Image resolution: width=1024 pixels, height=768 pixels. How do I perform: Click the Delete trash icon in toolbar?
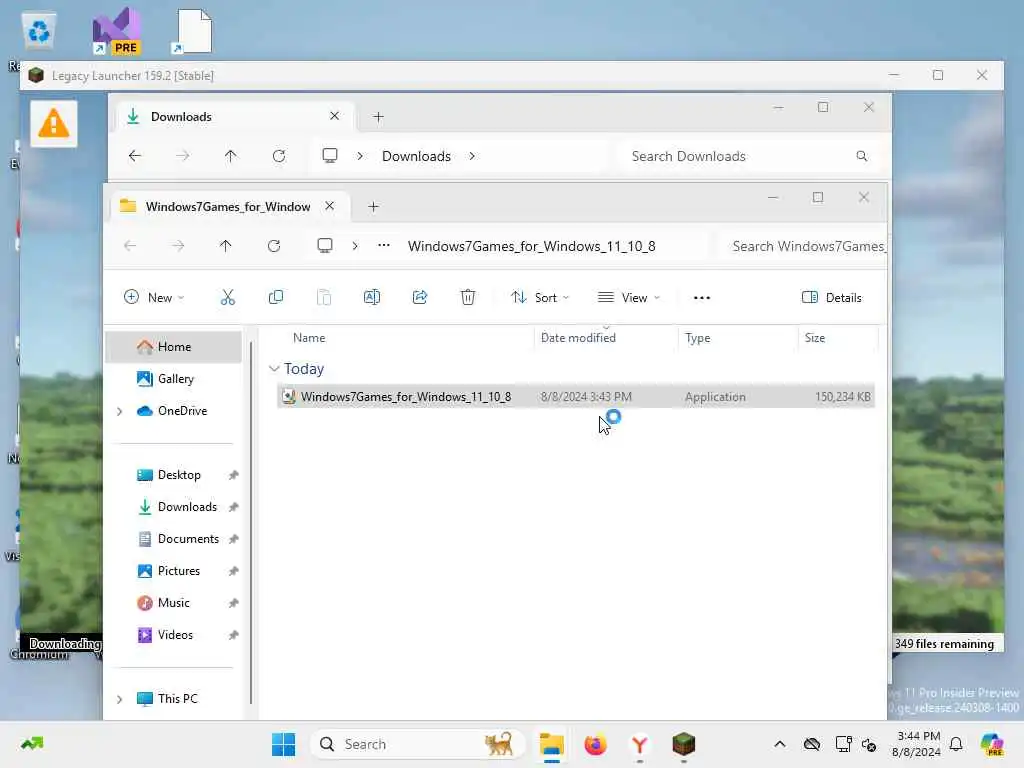click(468, 298)
